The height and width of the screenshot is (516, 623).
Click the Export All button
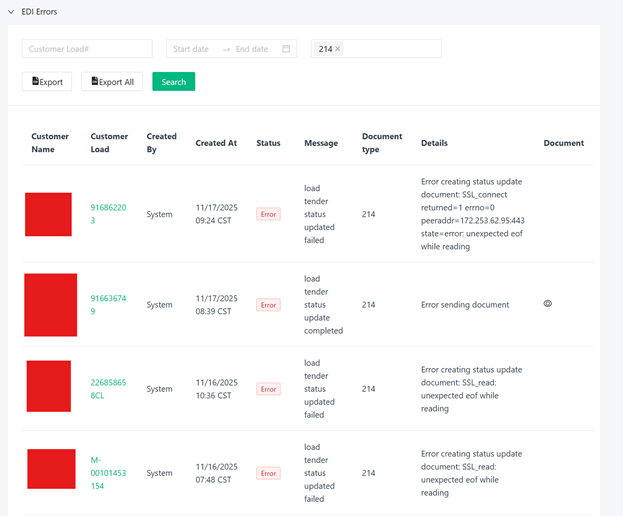pyautogui.click(x=112, y=81)
